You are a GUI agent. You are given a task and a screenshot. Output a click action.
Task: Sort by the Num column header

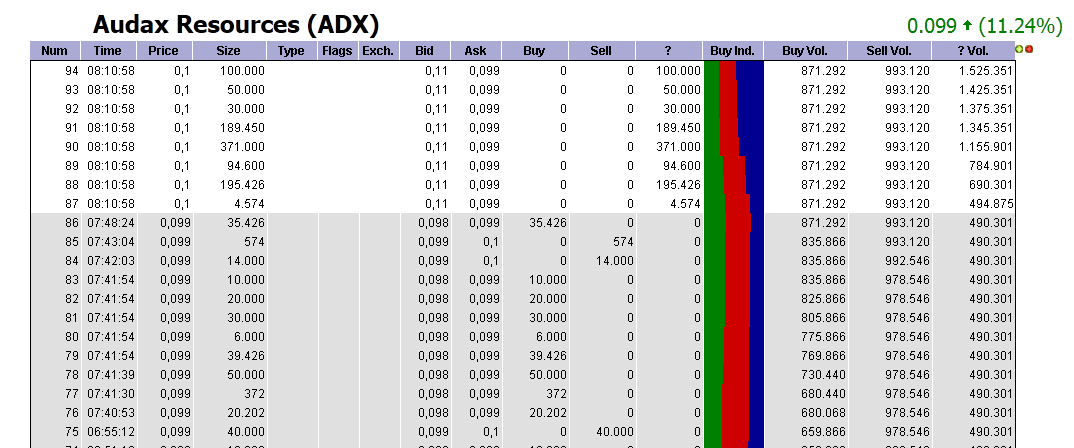(55, 51)
